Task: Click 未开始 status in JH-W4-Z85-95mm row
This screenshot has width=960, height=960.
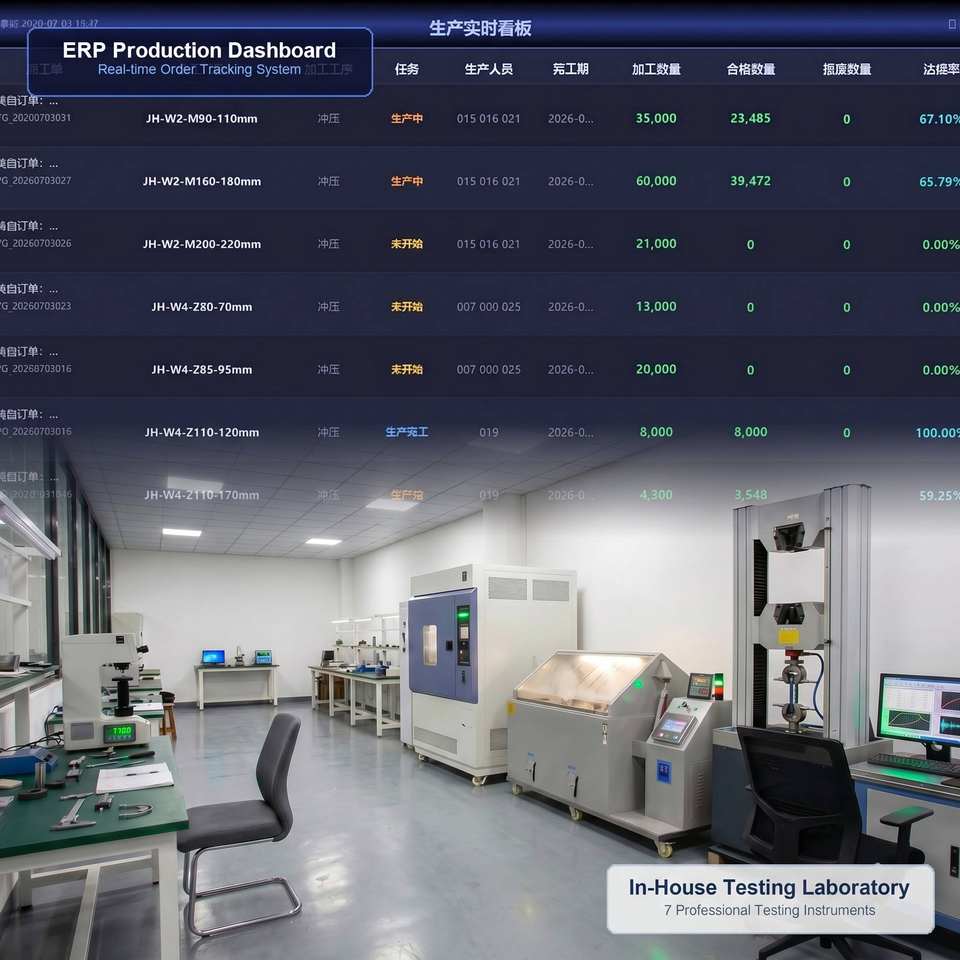Action: (407, 369)
